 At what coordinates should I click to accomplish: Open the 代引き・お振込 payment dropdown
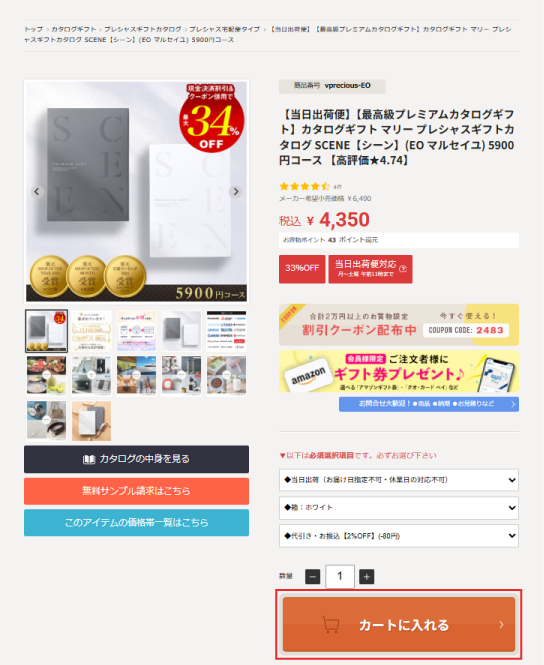pyautogui.click(x=399, y=536)
